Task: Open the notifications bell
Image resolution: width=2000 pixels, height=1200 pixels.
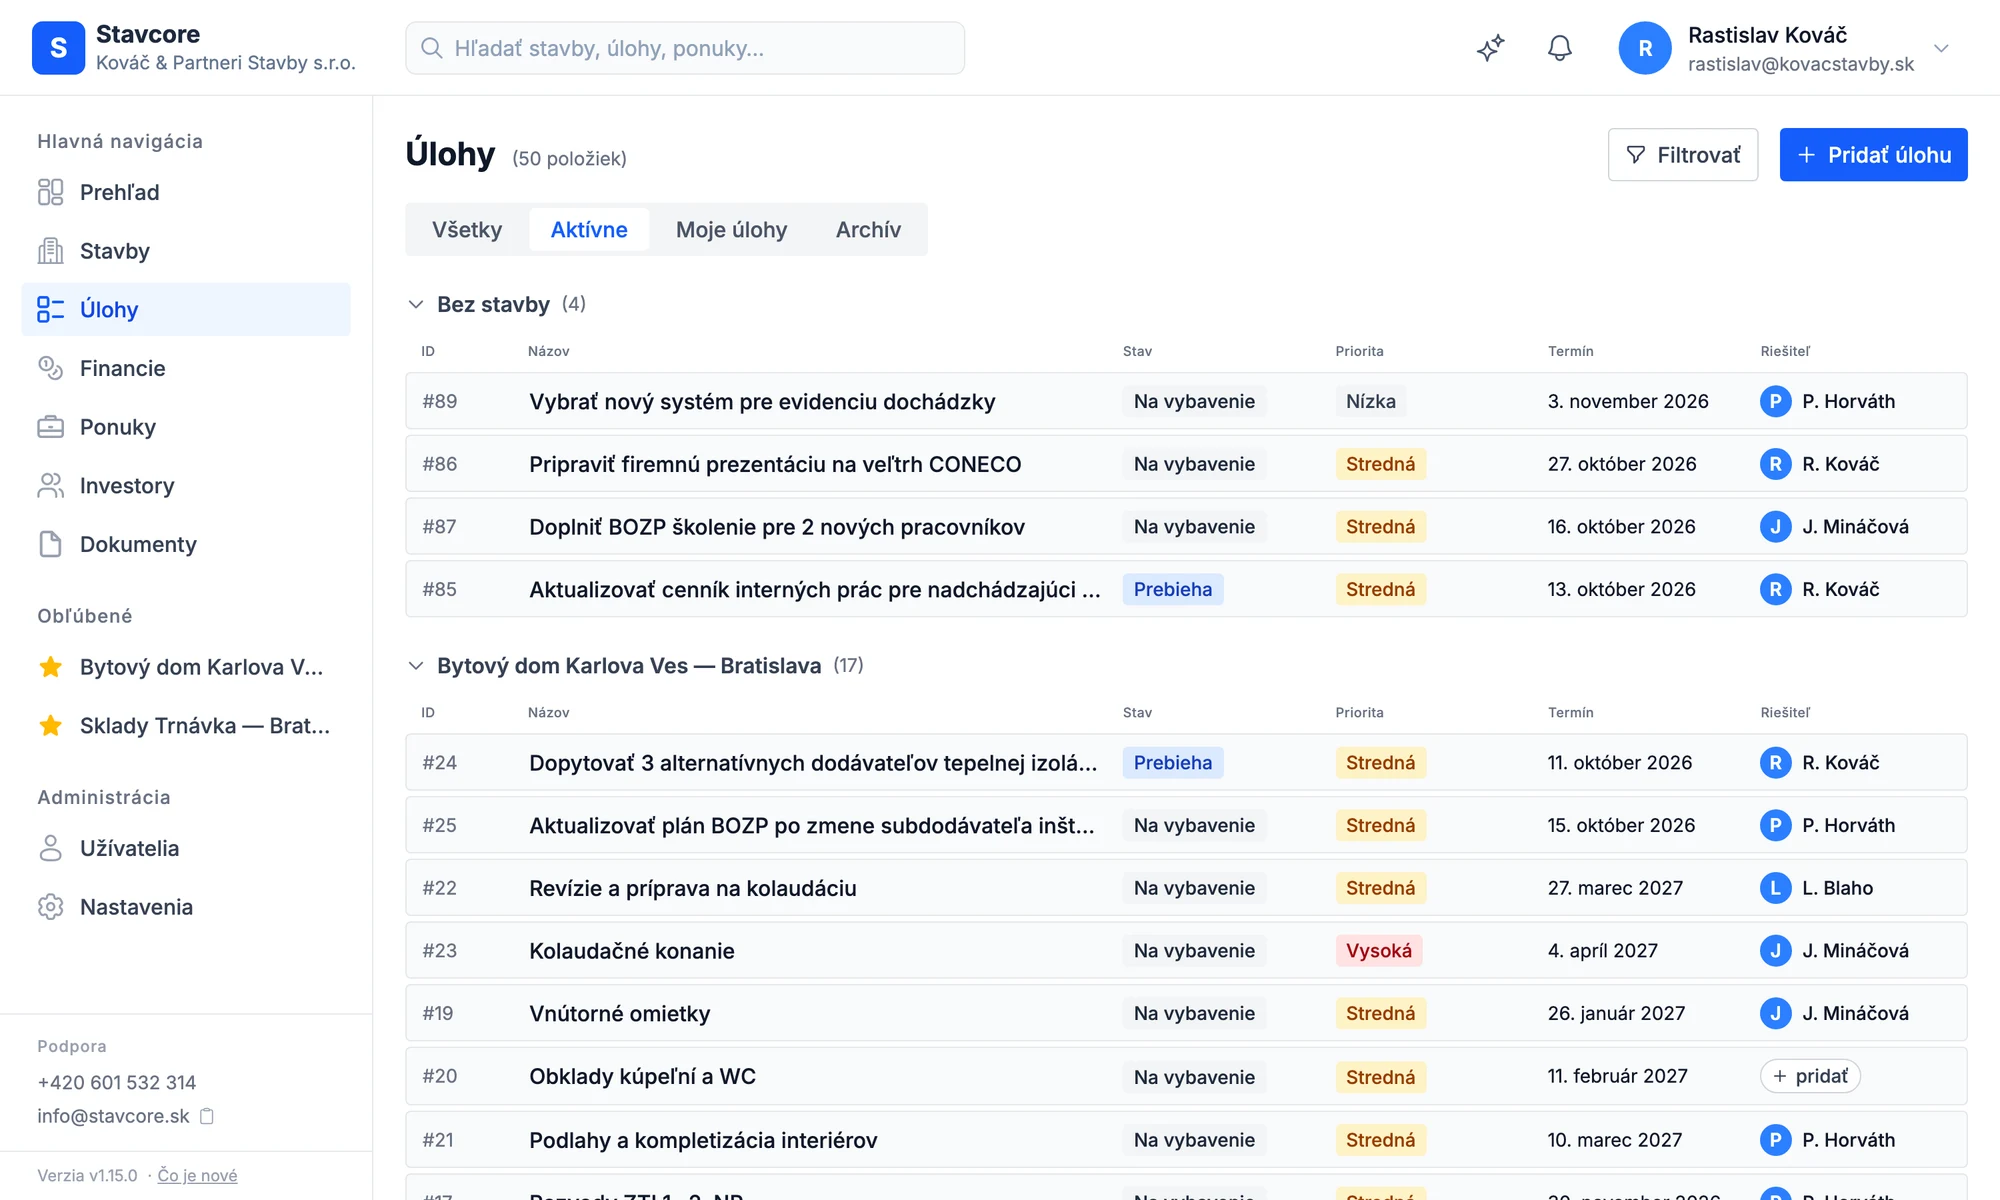Action: tap(1559, 48)
